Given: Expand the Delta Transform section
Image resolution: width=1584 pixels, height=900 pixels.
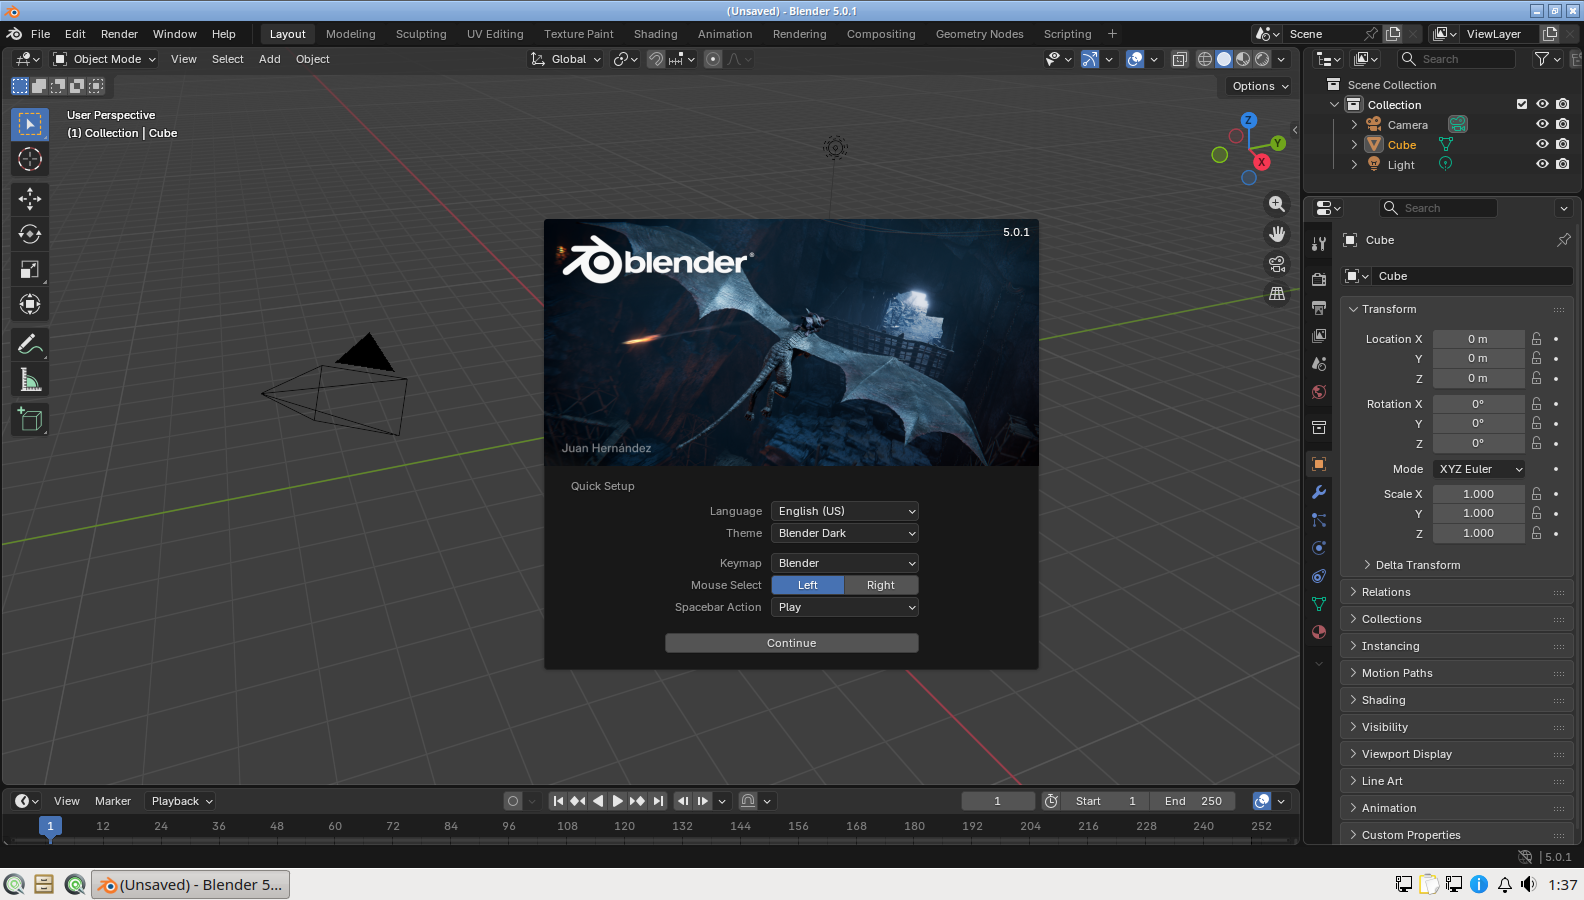Looking at the screenshot, I should click(1417, 565).
